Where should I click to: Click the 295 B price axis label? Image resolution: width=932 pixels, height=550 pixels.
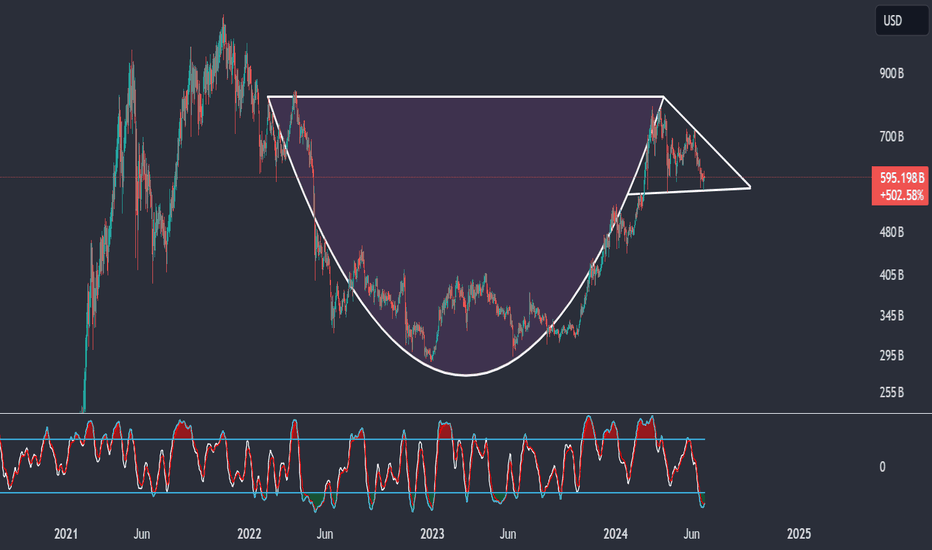pos(892,355)
